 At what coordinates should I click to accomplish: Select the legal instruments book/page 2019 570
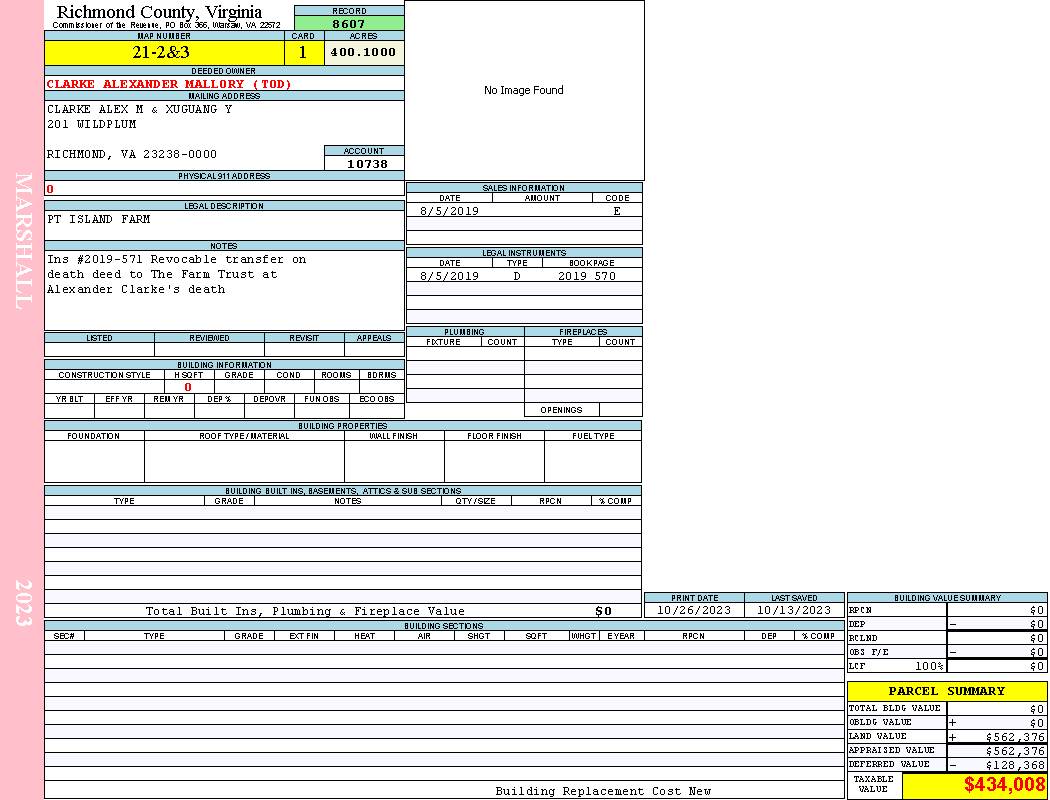click(x=587, y=276)
